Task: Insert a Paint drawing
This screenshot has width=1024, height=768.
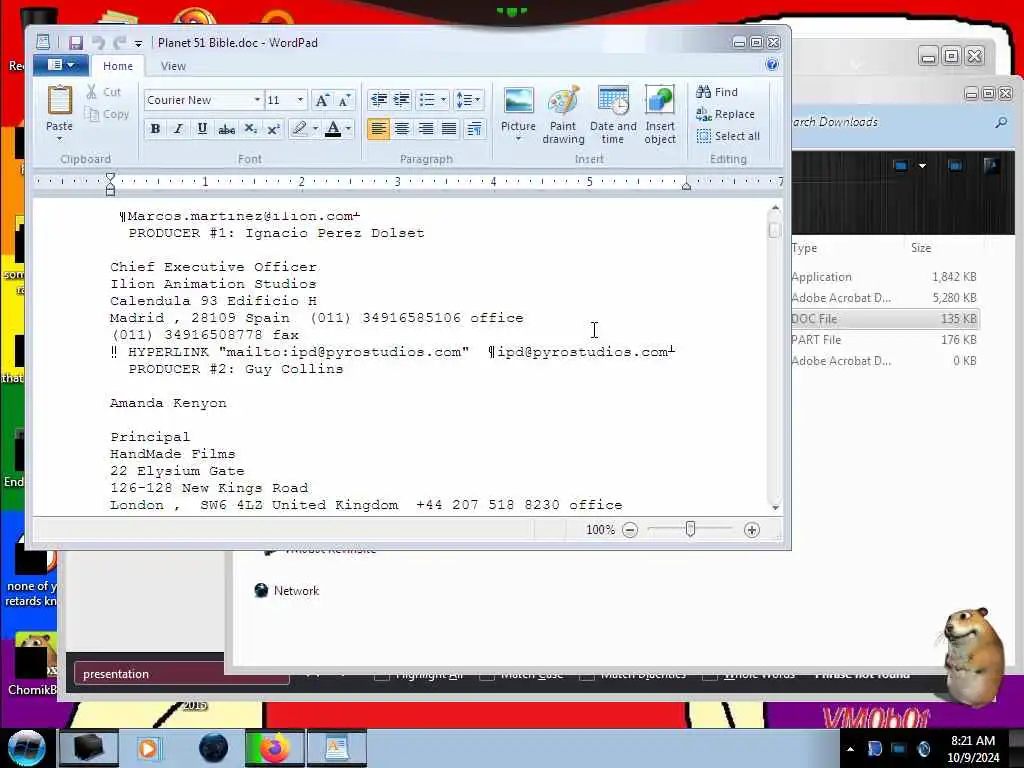Action: pyautogui.click(x=563, y=114)
